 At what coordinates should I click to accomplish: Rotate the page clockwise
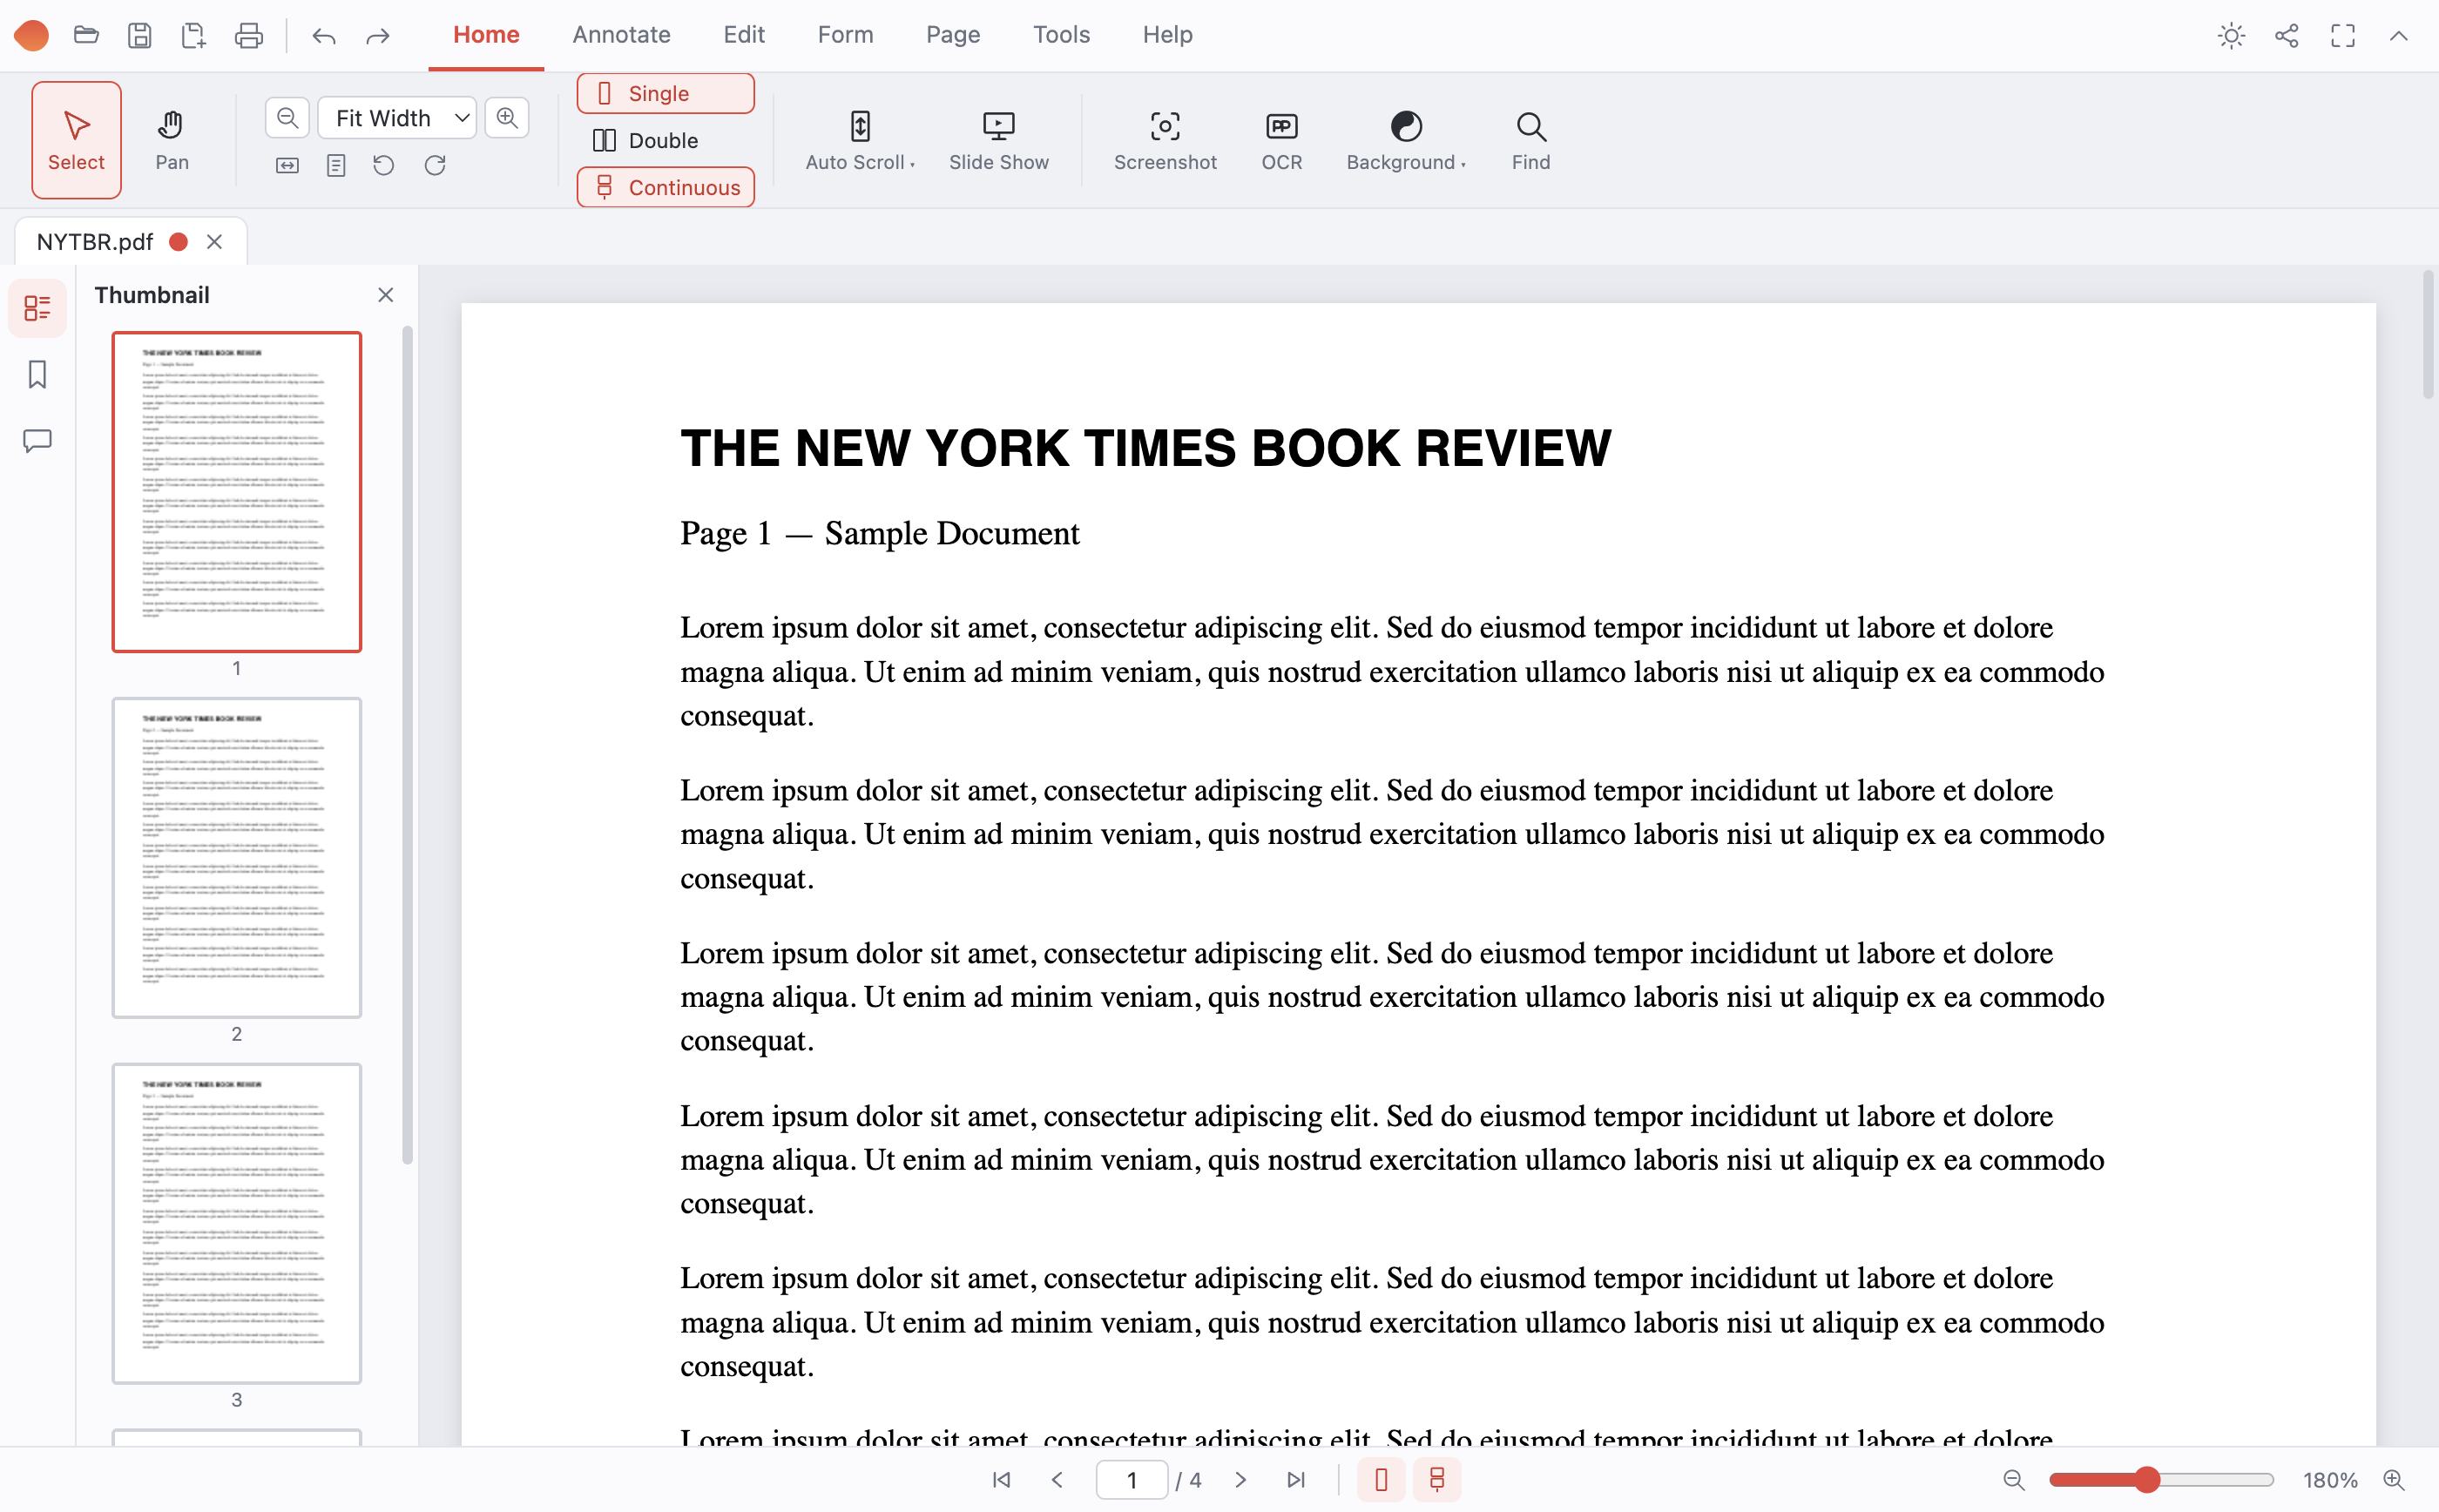click(x=434, y=165)
